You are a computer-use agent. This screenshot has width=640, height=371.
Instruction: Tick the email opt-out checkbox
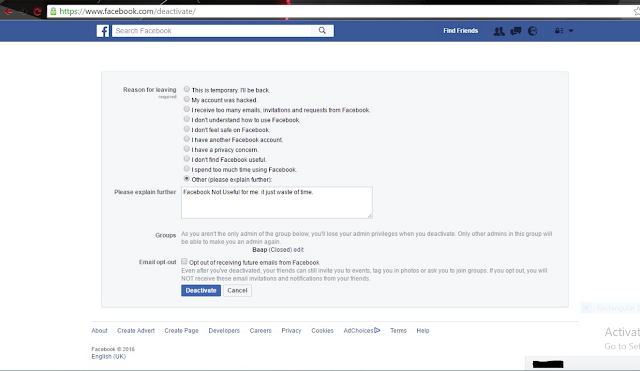click(x=184, y=262)
